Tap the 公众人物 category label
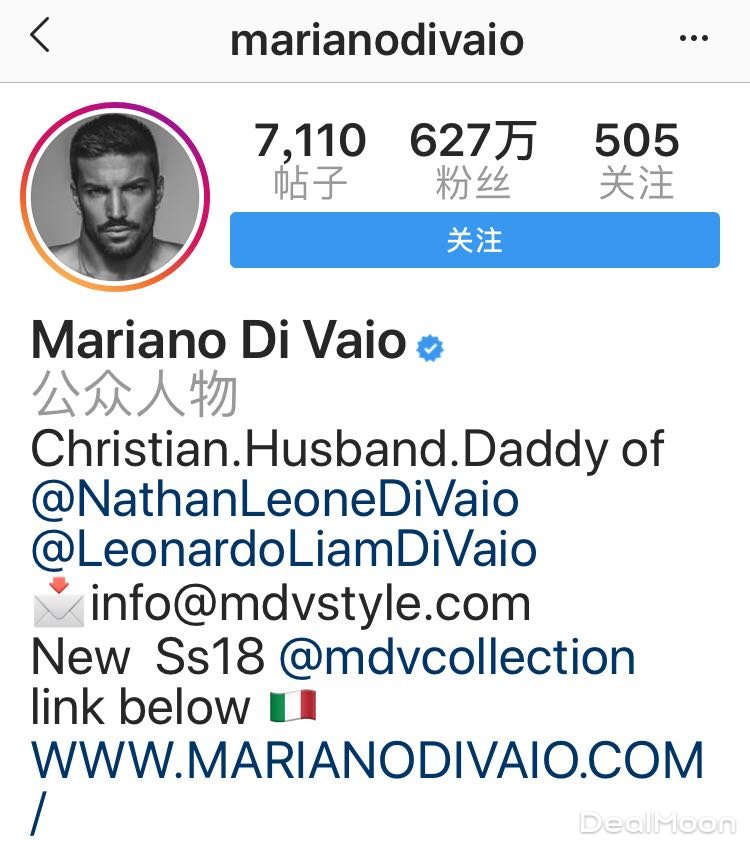 click(135, 394)
